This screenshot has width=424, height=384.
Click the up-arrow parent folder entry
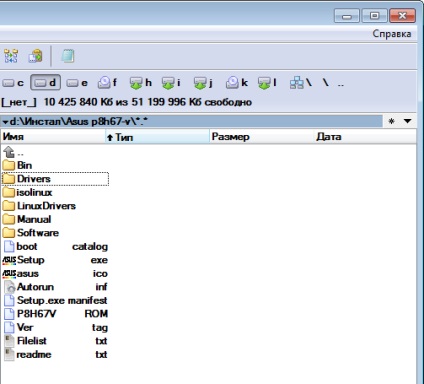(x=13, y=152)
